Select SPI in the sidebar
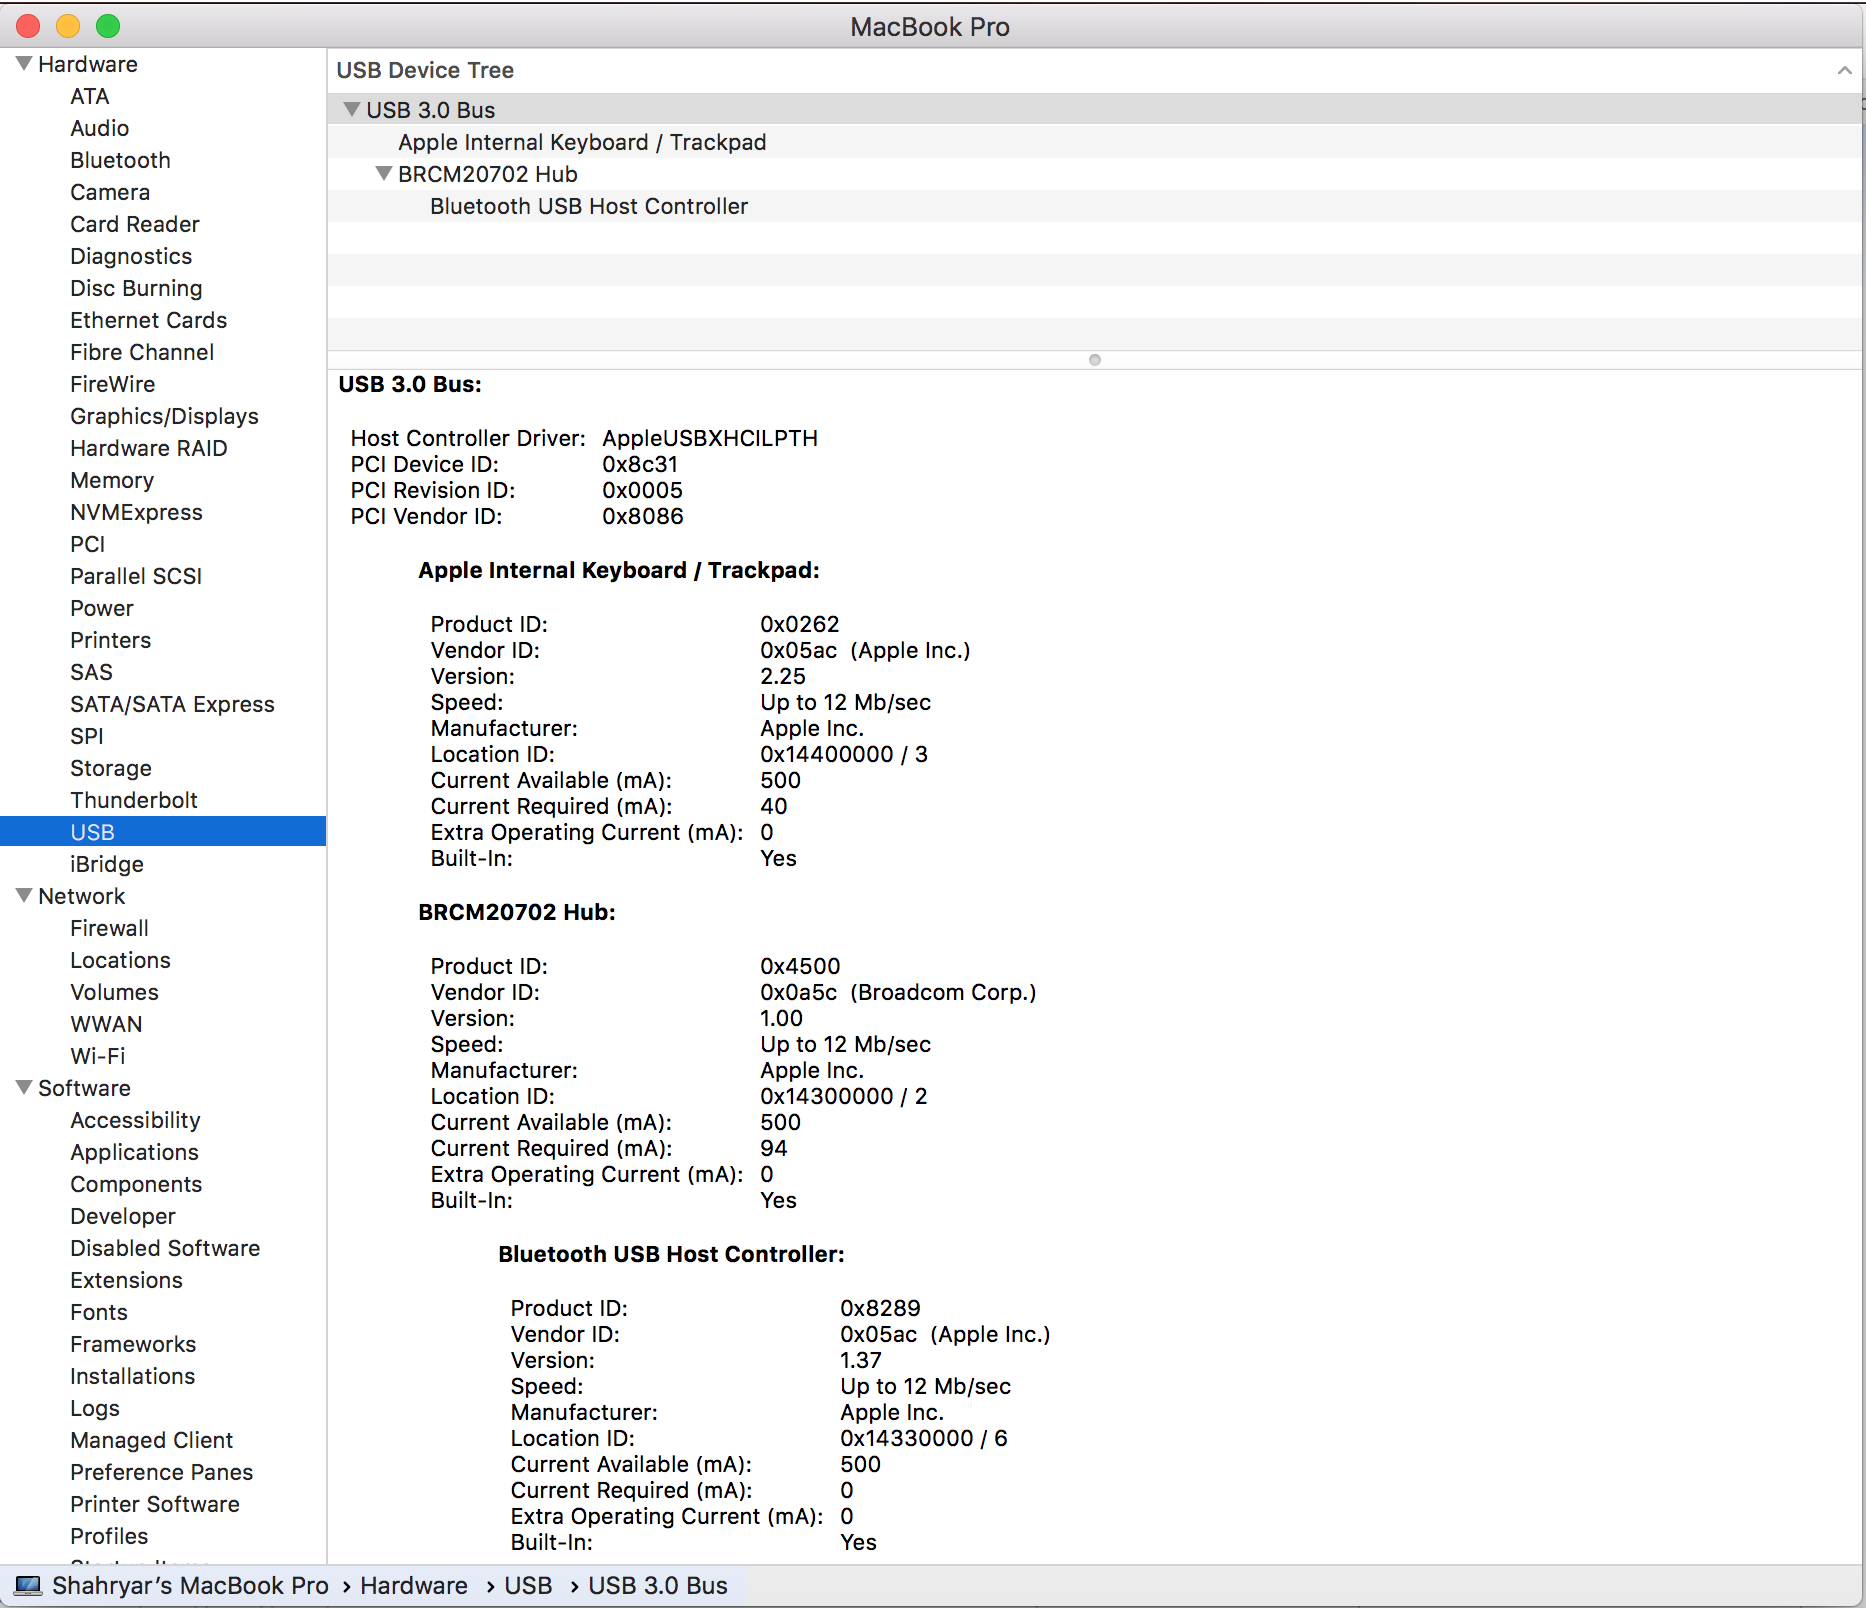The height and width of the screenshot is (1608, 1866). [x=87, y=736]
